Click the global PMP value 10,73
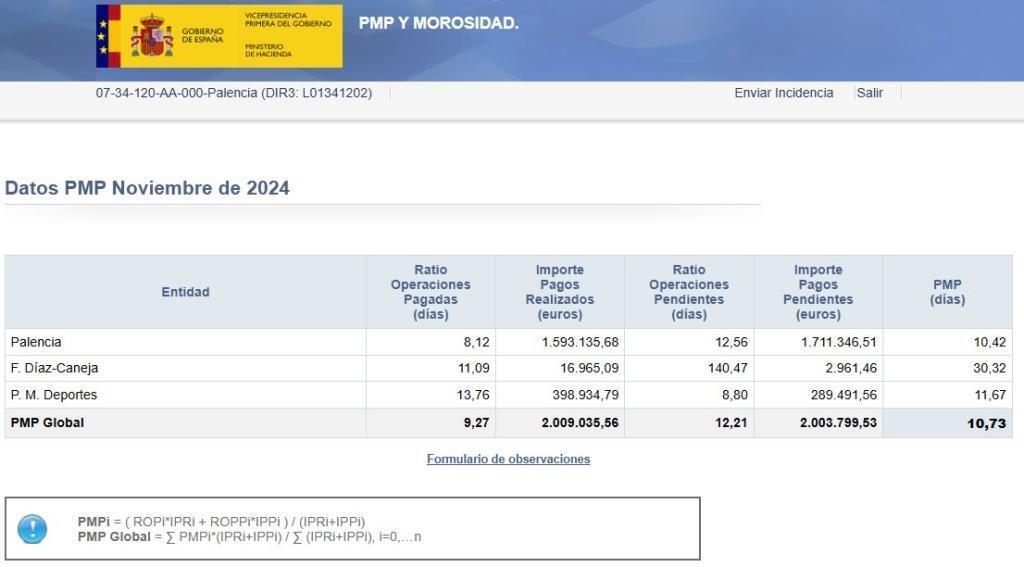Image resolution: width=1024 pixels, height=567 pixels. [986, 424]
